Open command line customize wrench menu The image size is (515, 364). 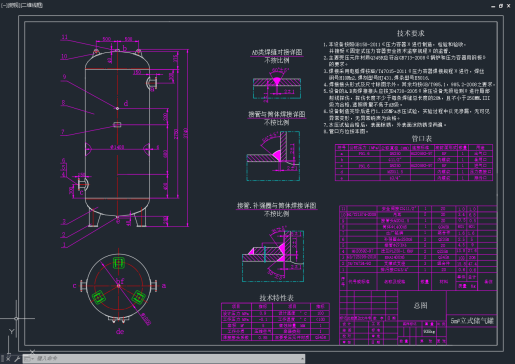click(x=16, y=359)
